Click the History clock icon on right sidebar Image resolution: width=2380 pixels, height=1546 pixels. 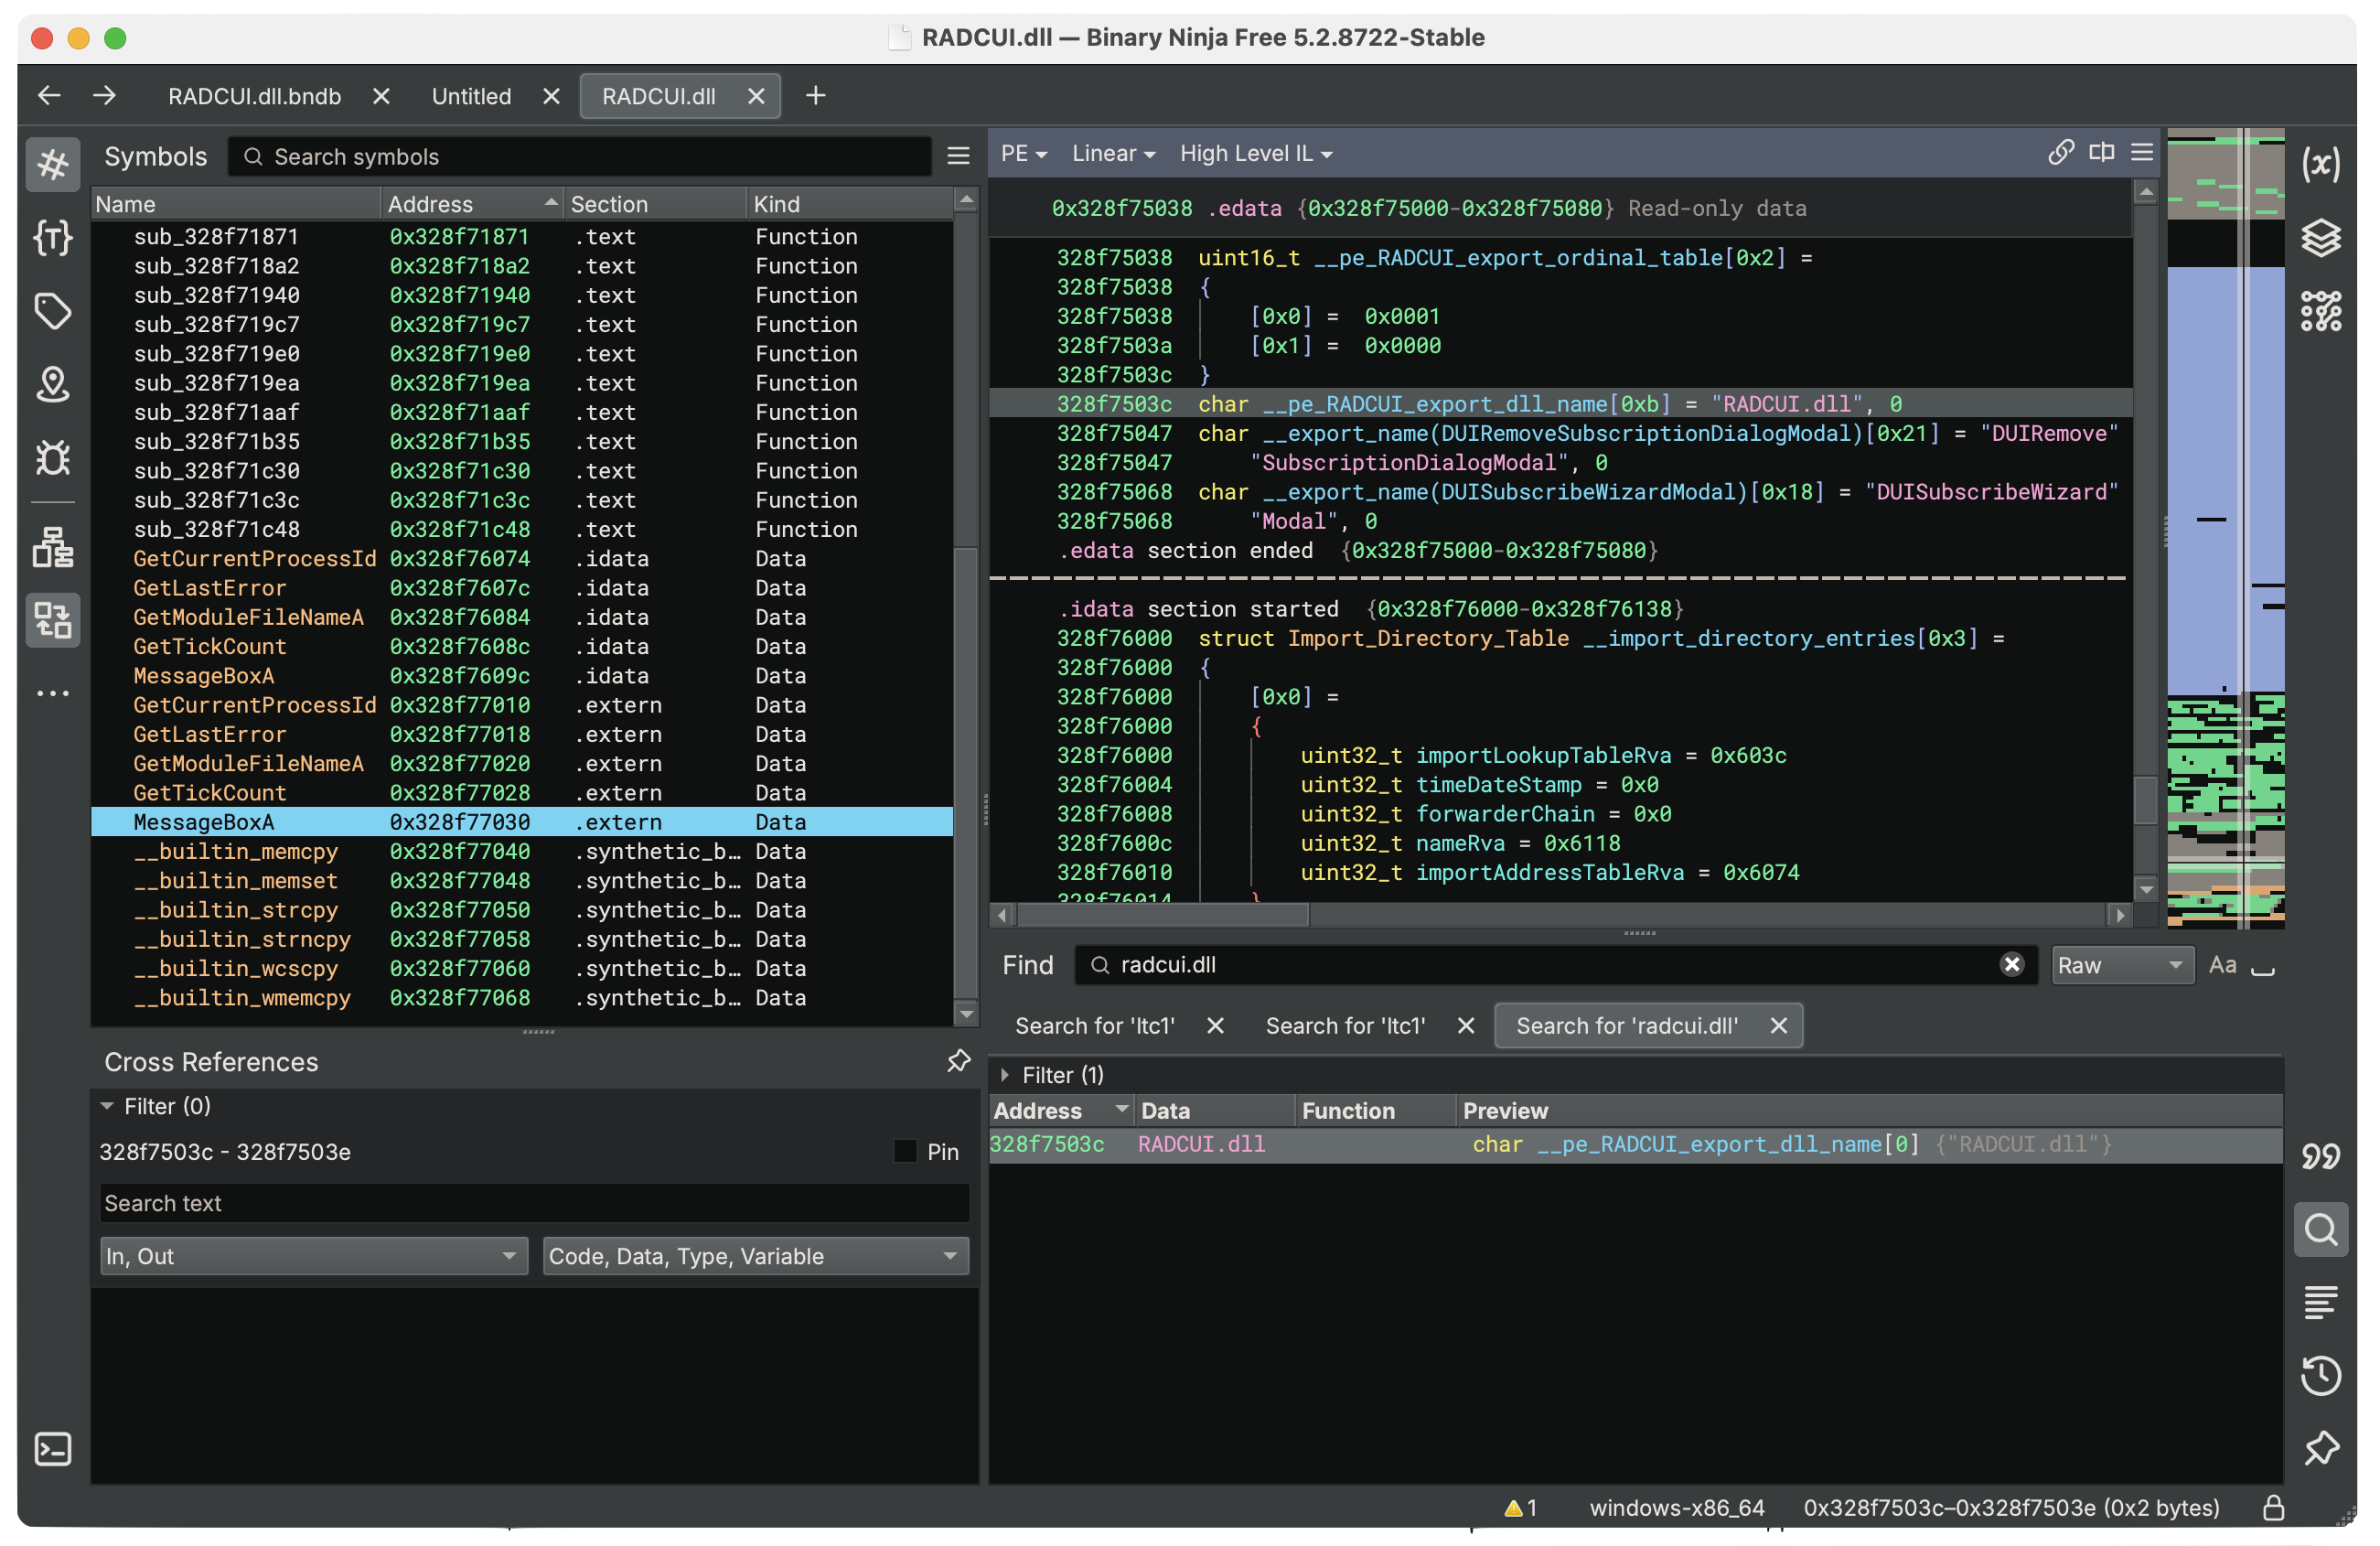pos(2320,1375)
